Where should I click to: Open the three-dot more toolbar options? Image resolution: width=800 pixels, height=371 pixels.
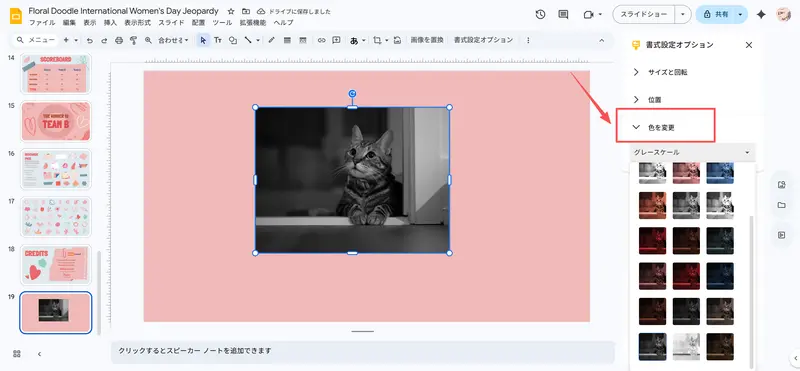coord(528,40)
